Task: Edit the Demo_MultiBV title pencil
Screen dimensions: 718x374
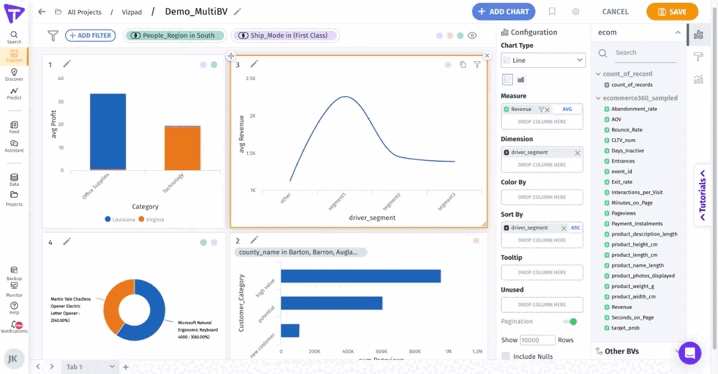Action: click(237, 12)
